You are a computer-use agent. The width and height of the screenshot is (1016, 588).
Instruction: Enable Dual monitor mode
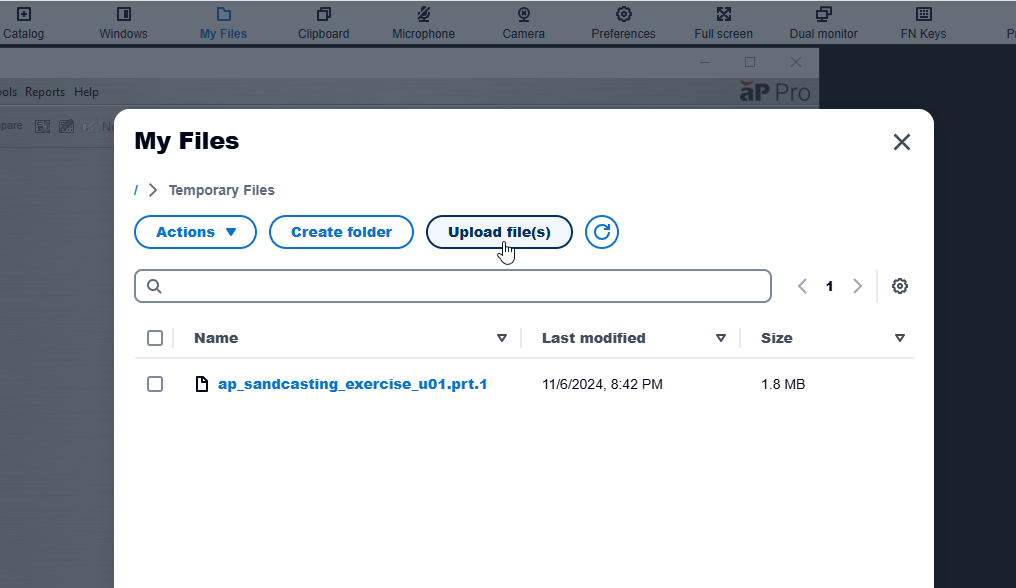point(824,23)
